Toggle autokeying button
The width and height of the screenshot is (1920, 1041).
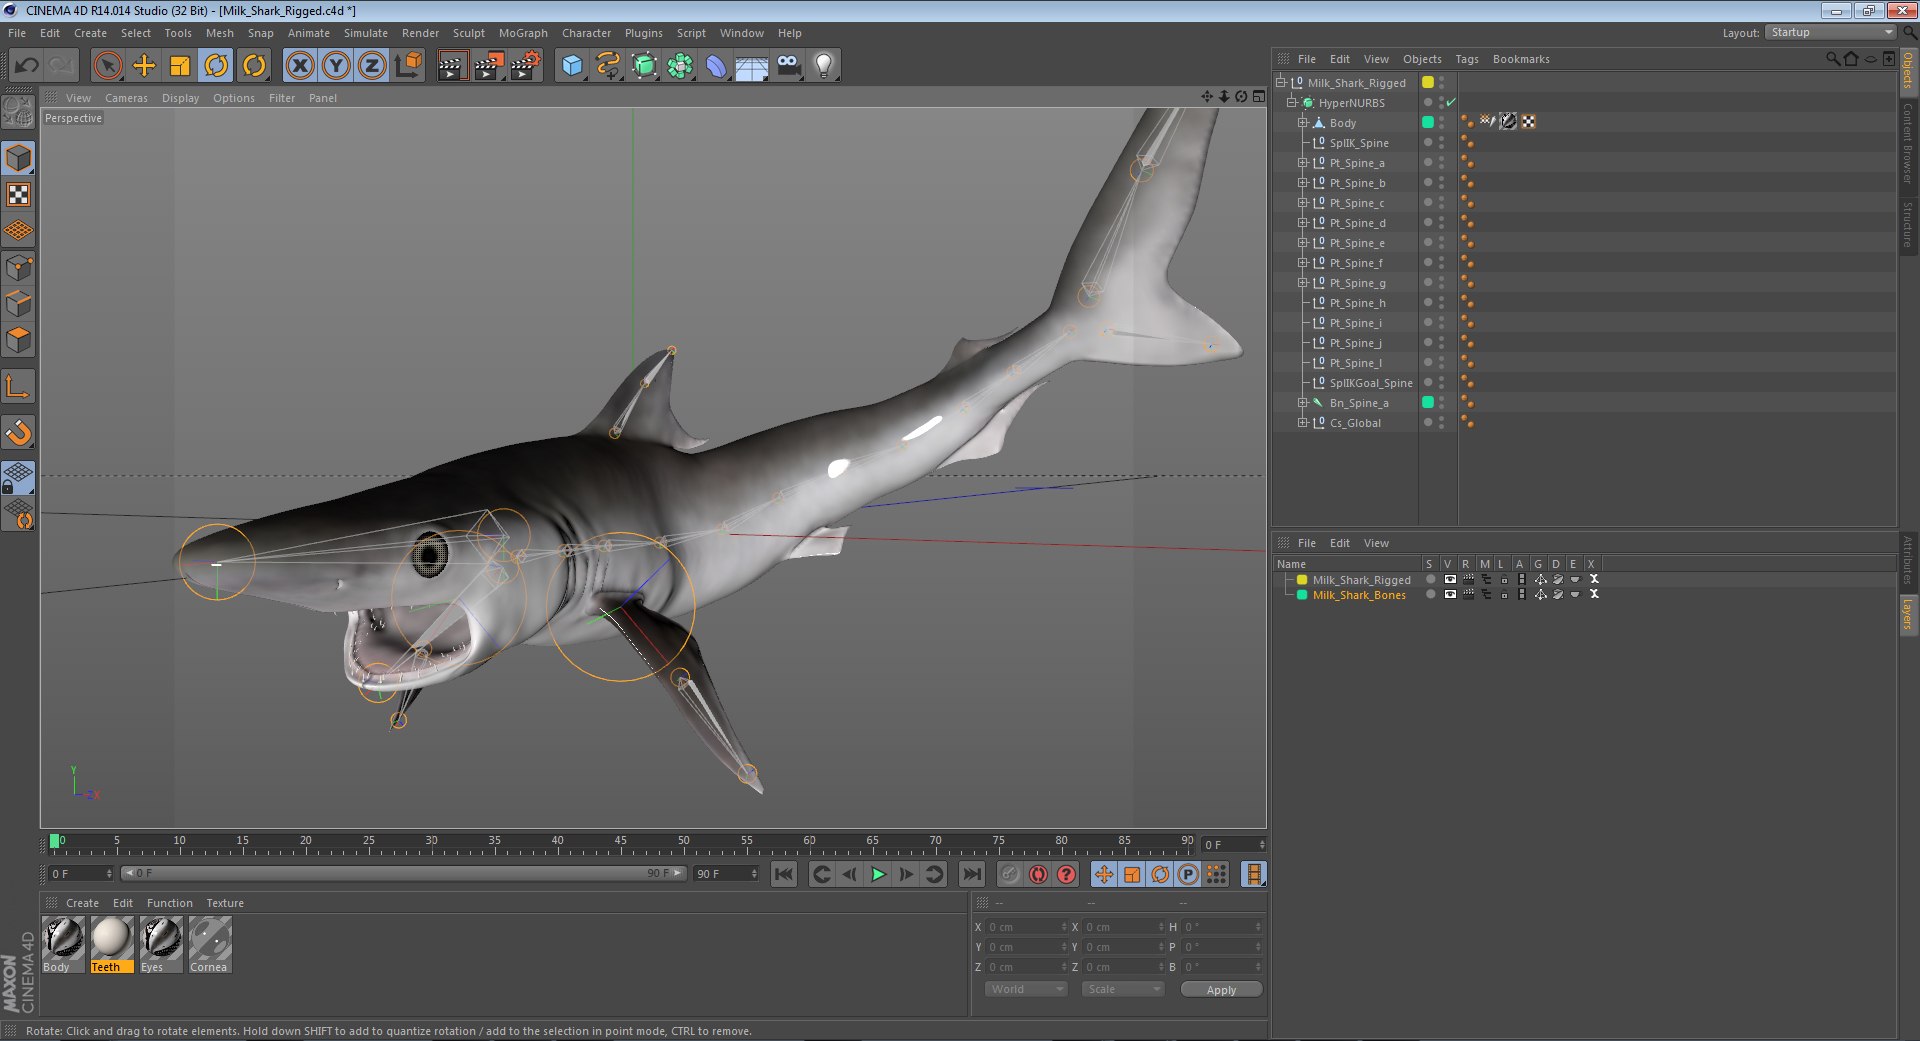tap(1038, 875)
